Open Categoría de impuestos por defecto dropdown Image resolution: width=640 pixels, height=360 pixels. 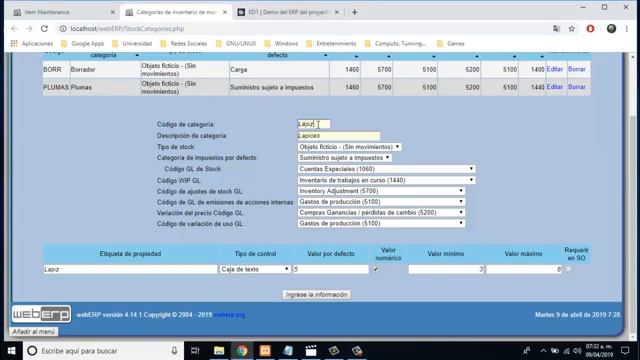pos(344,158)
